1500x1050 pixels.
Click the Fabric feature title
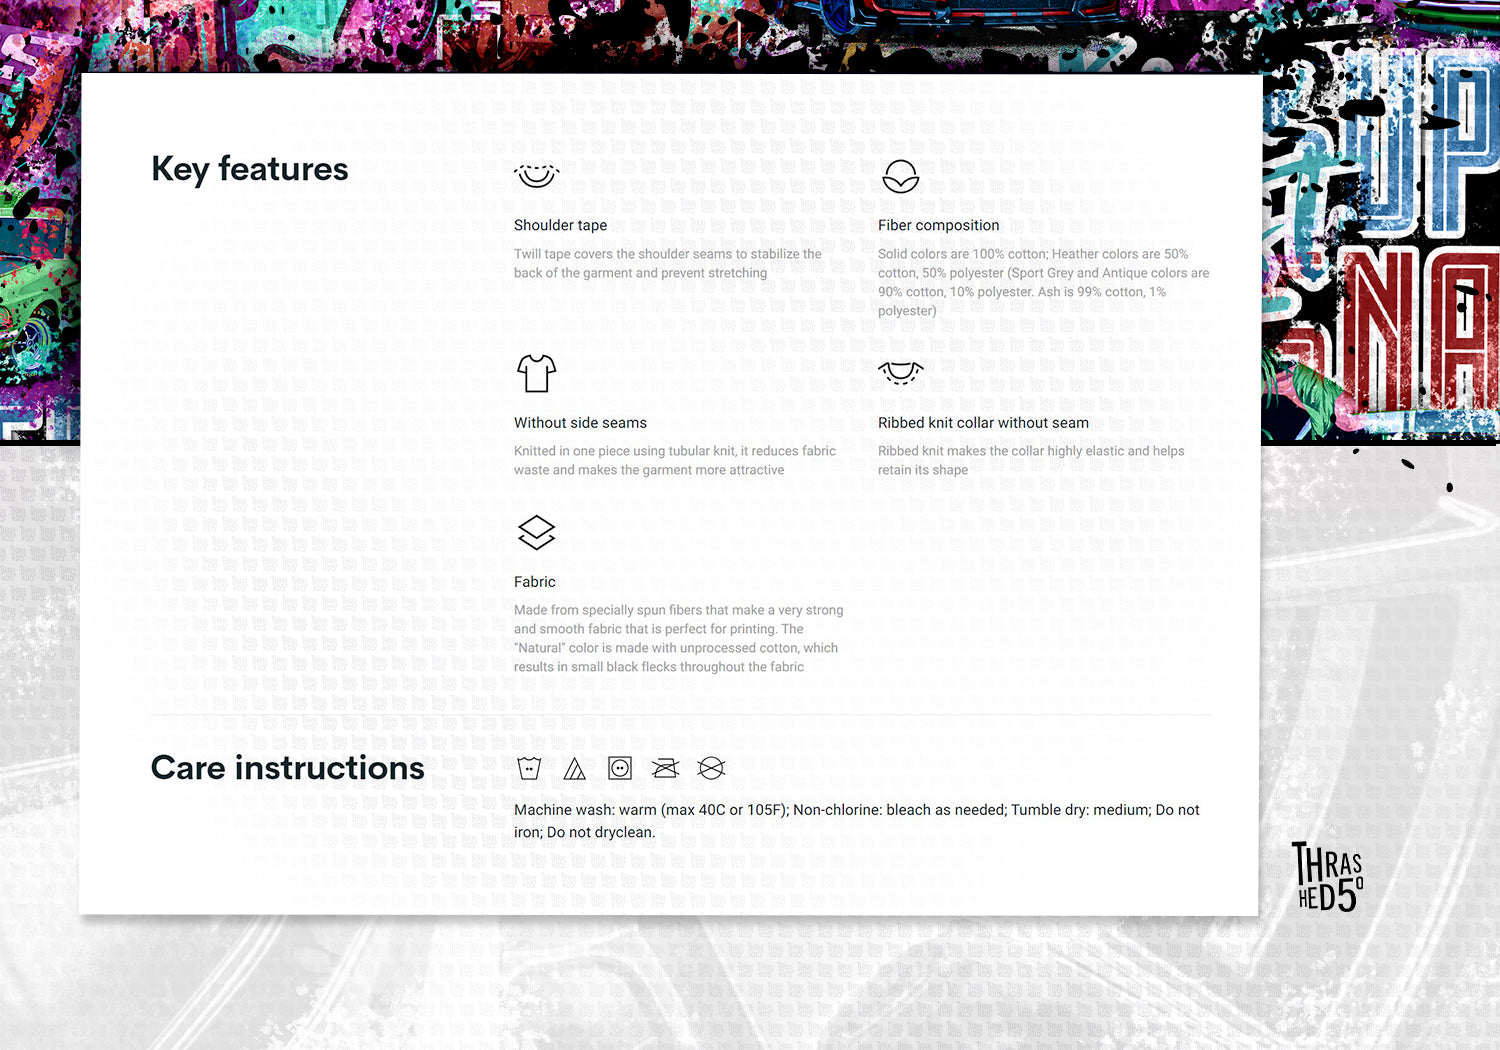(534, 582)
